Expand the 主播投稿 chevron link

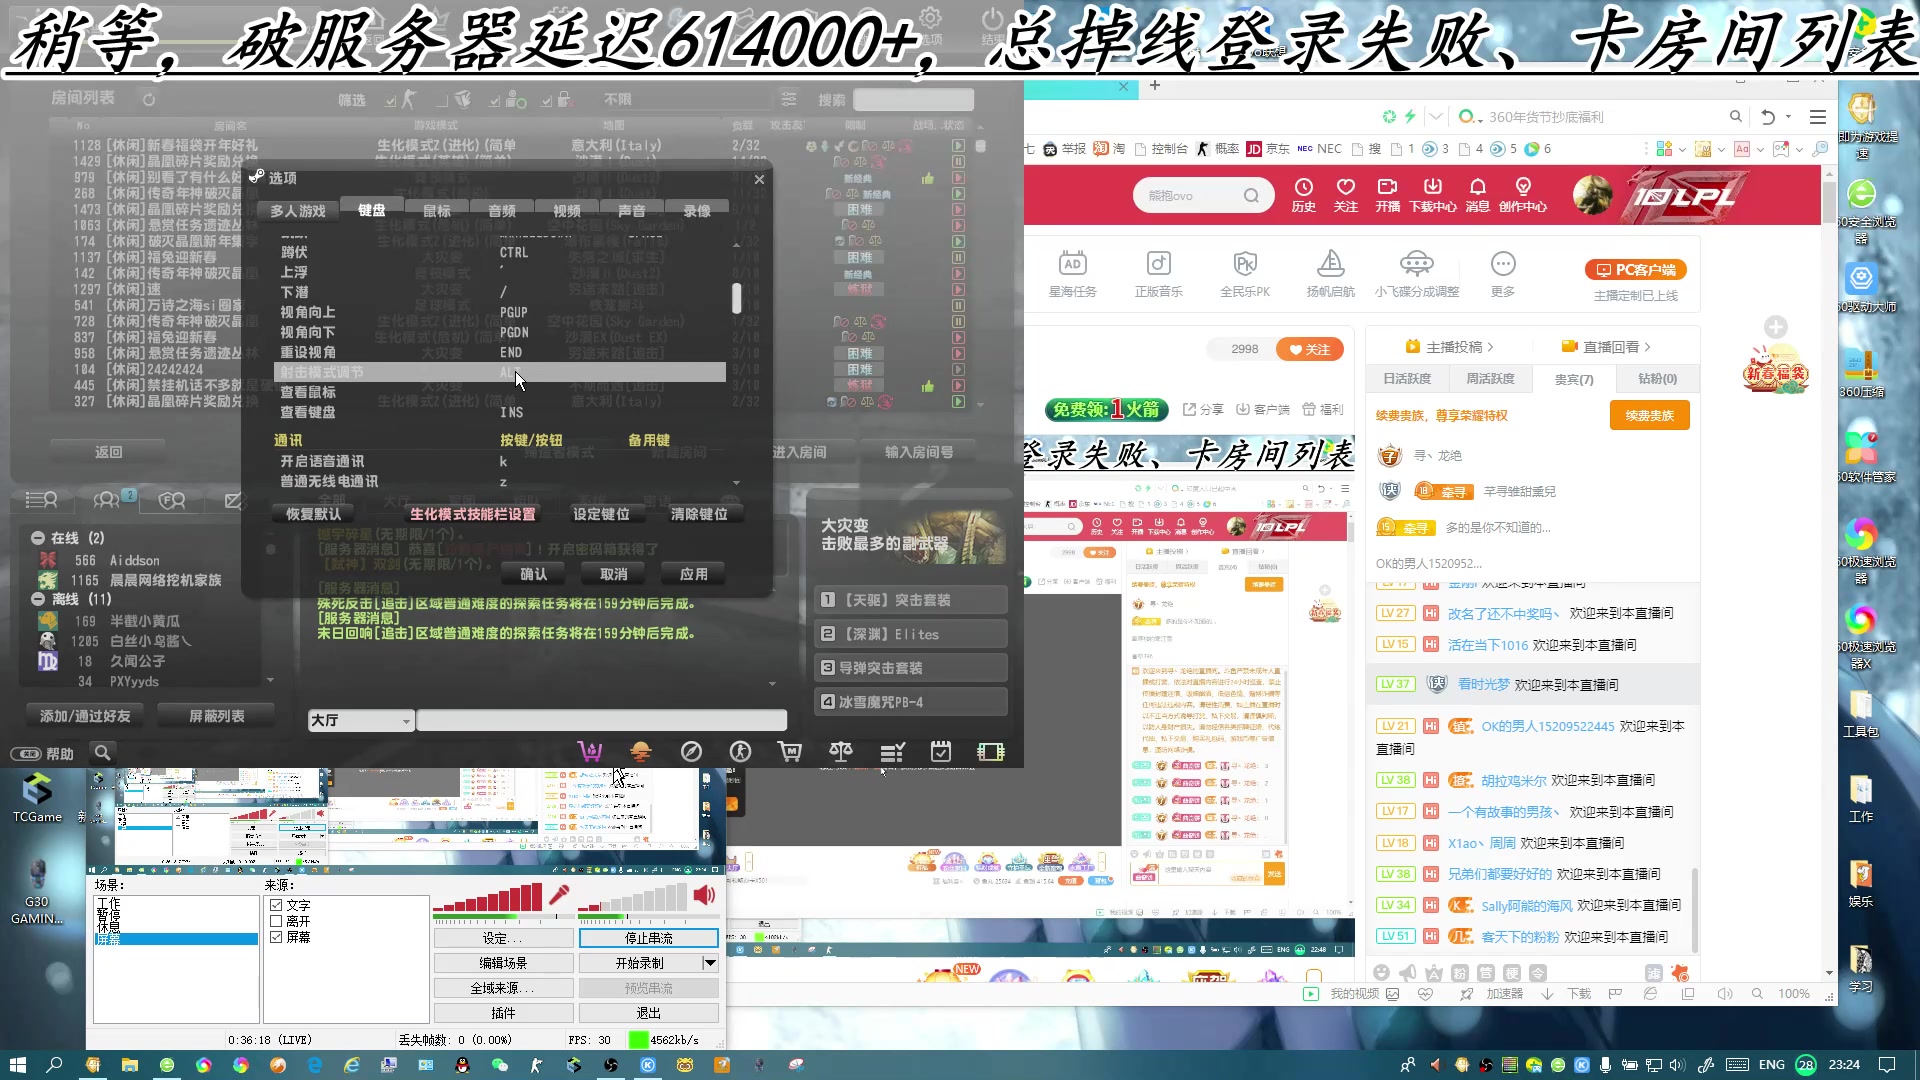[1490, 347]
